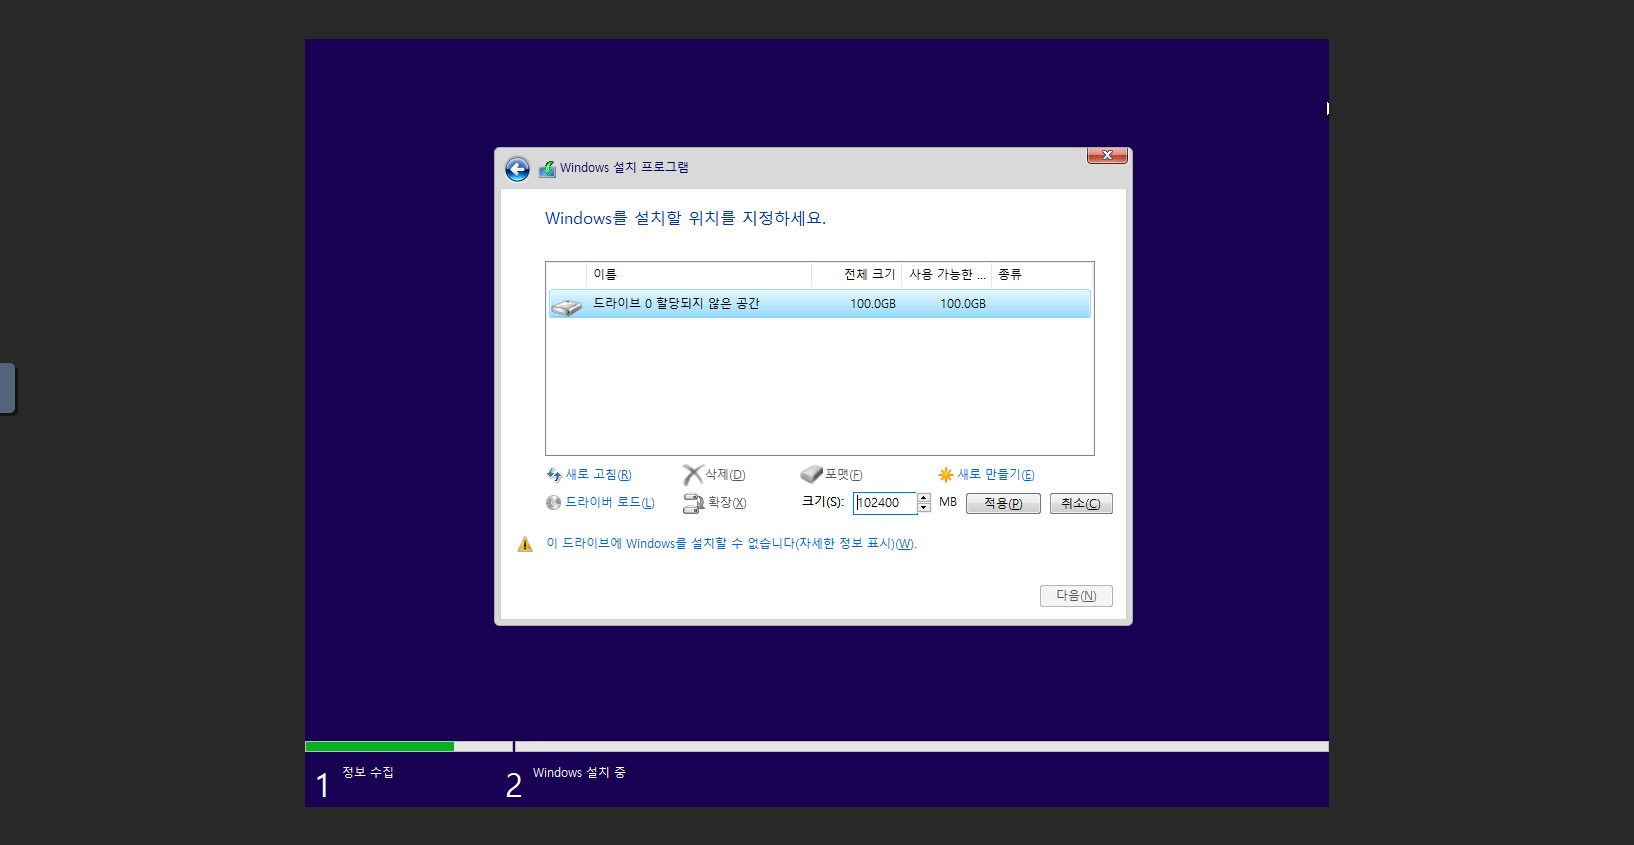Screen dimensions: 1634x845
Task: Click the 삭제(D) delete link
Action: point(725,475)
